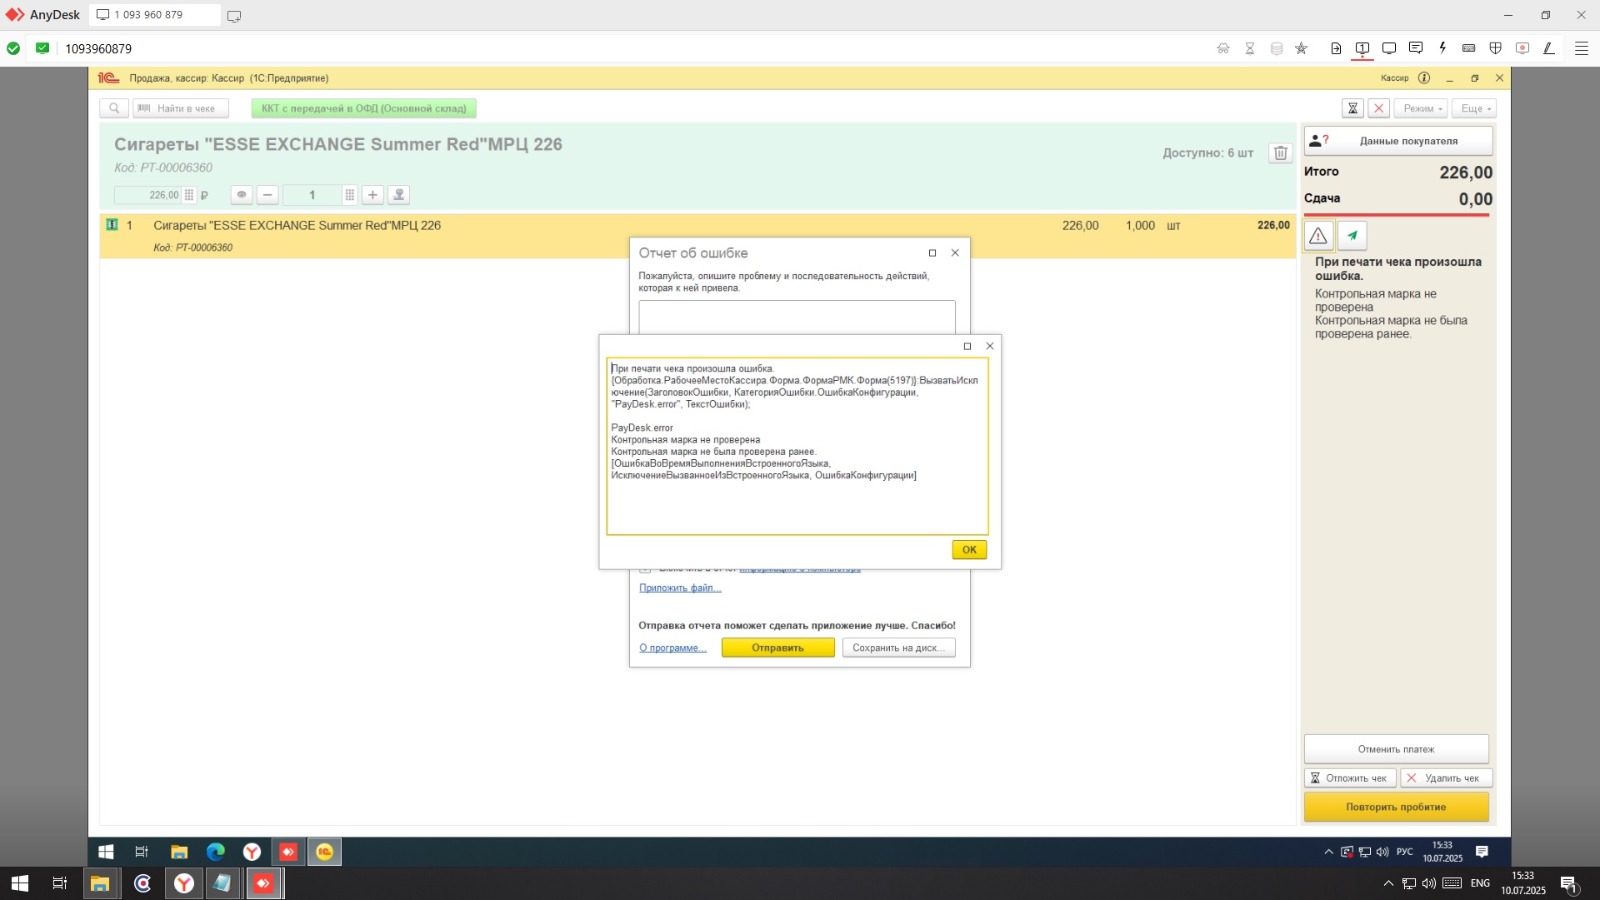Image resolution: width=1600 pixels, height=900 pixels.
Task: Click ККТ с передачей в ОФД green button
Action: tap(364, 108)
